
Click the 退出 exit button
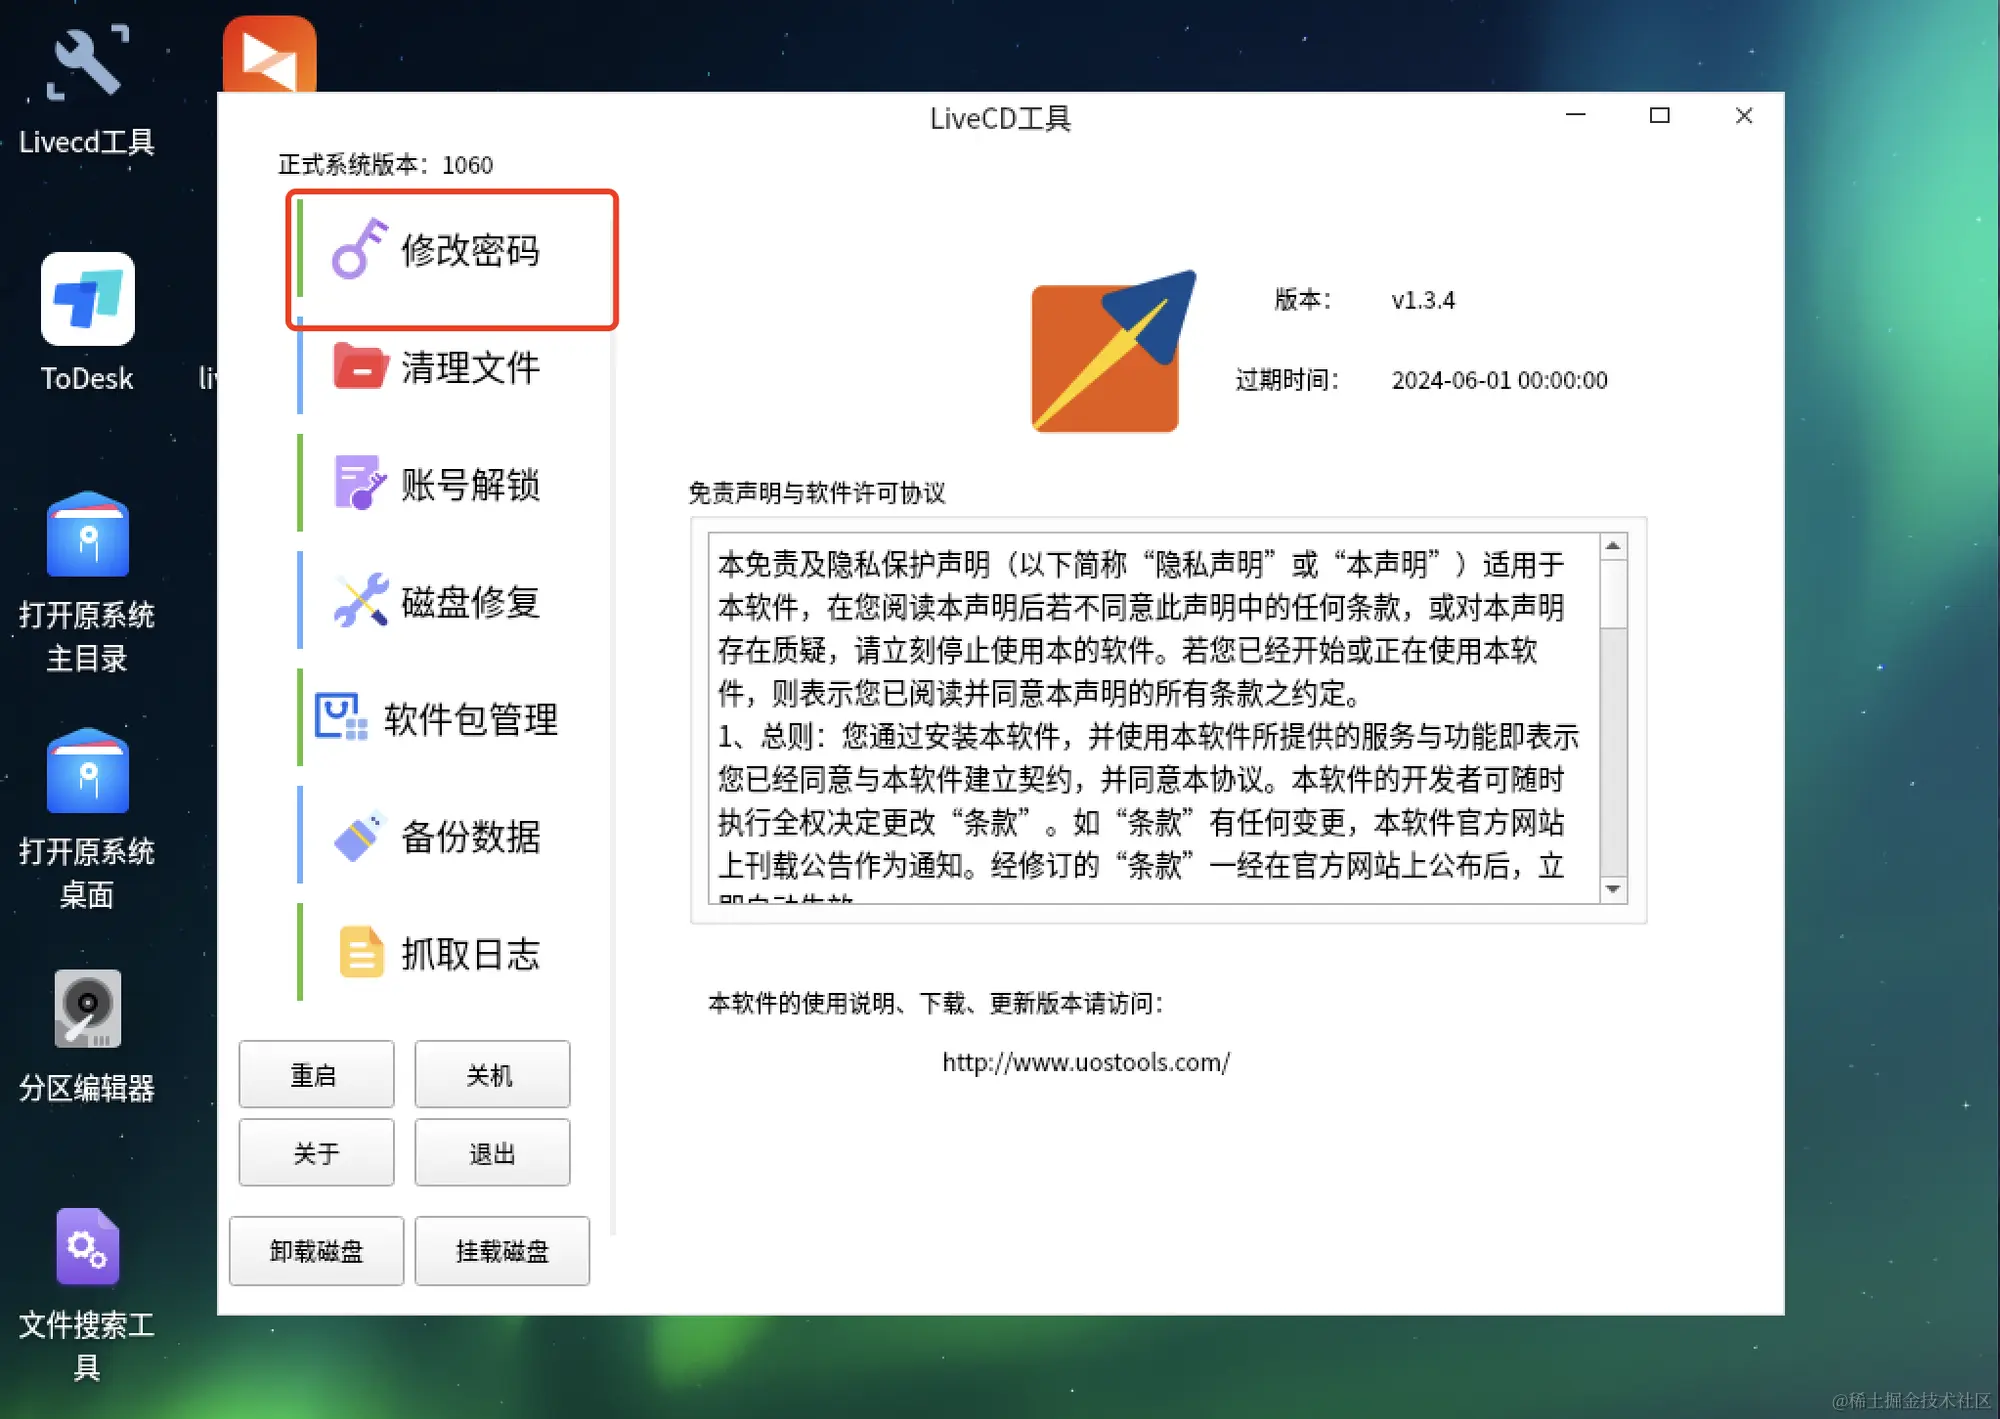click(x=492, y=1154)
